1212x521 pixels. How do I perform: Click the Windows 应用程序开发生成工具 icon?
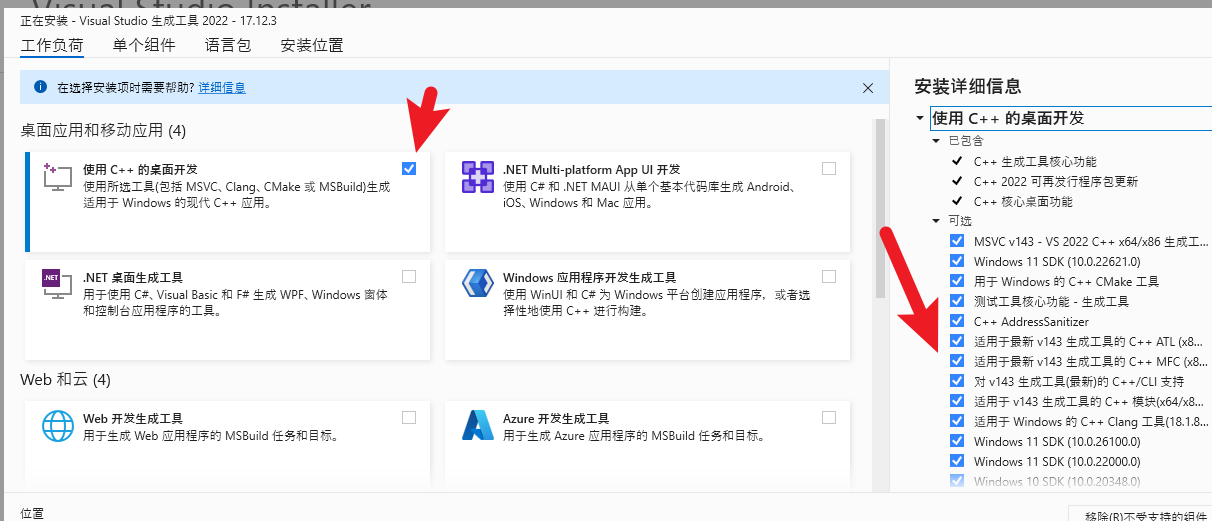tap(477, 284)
